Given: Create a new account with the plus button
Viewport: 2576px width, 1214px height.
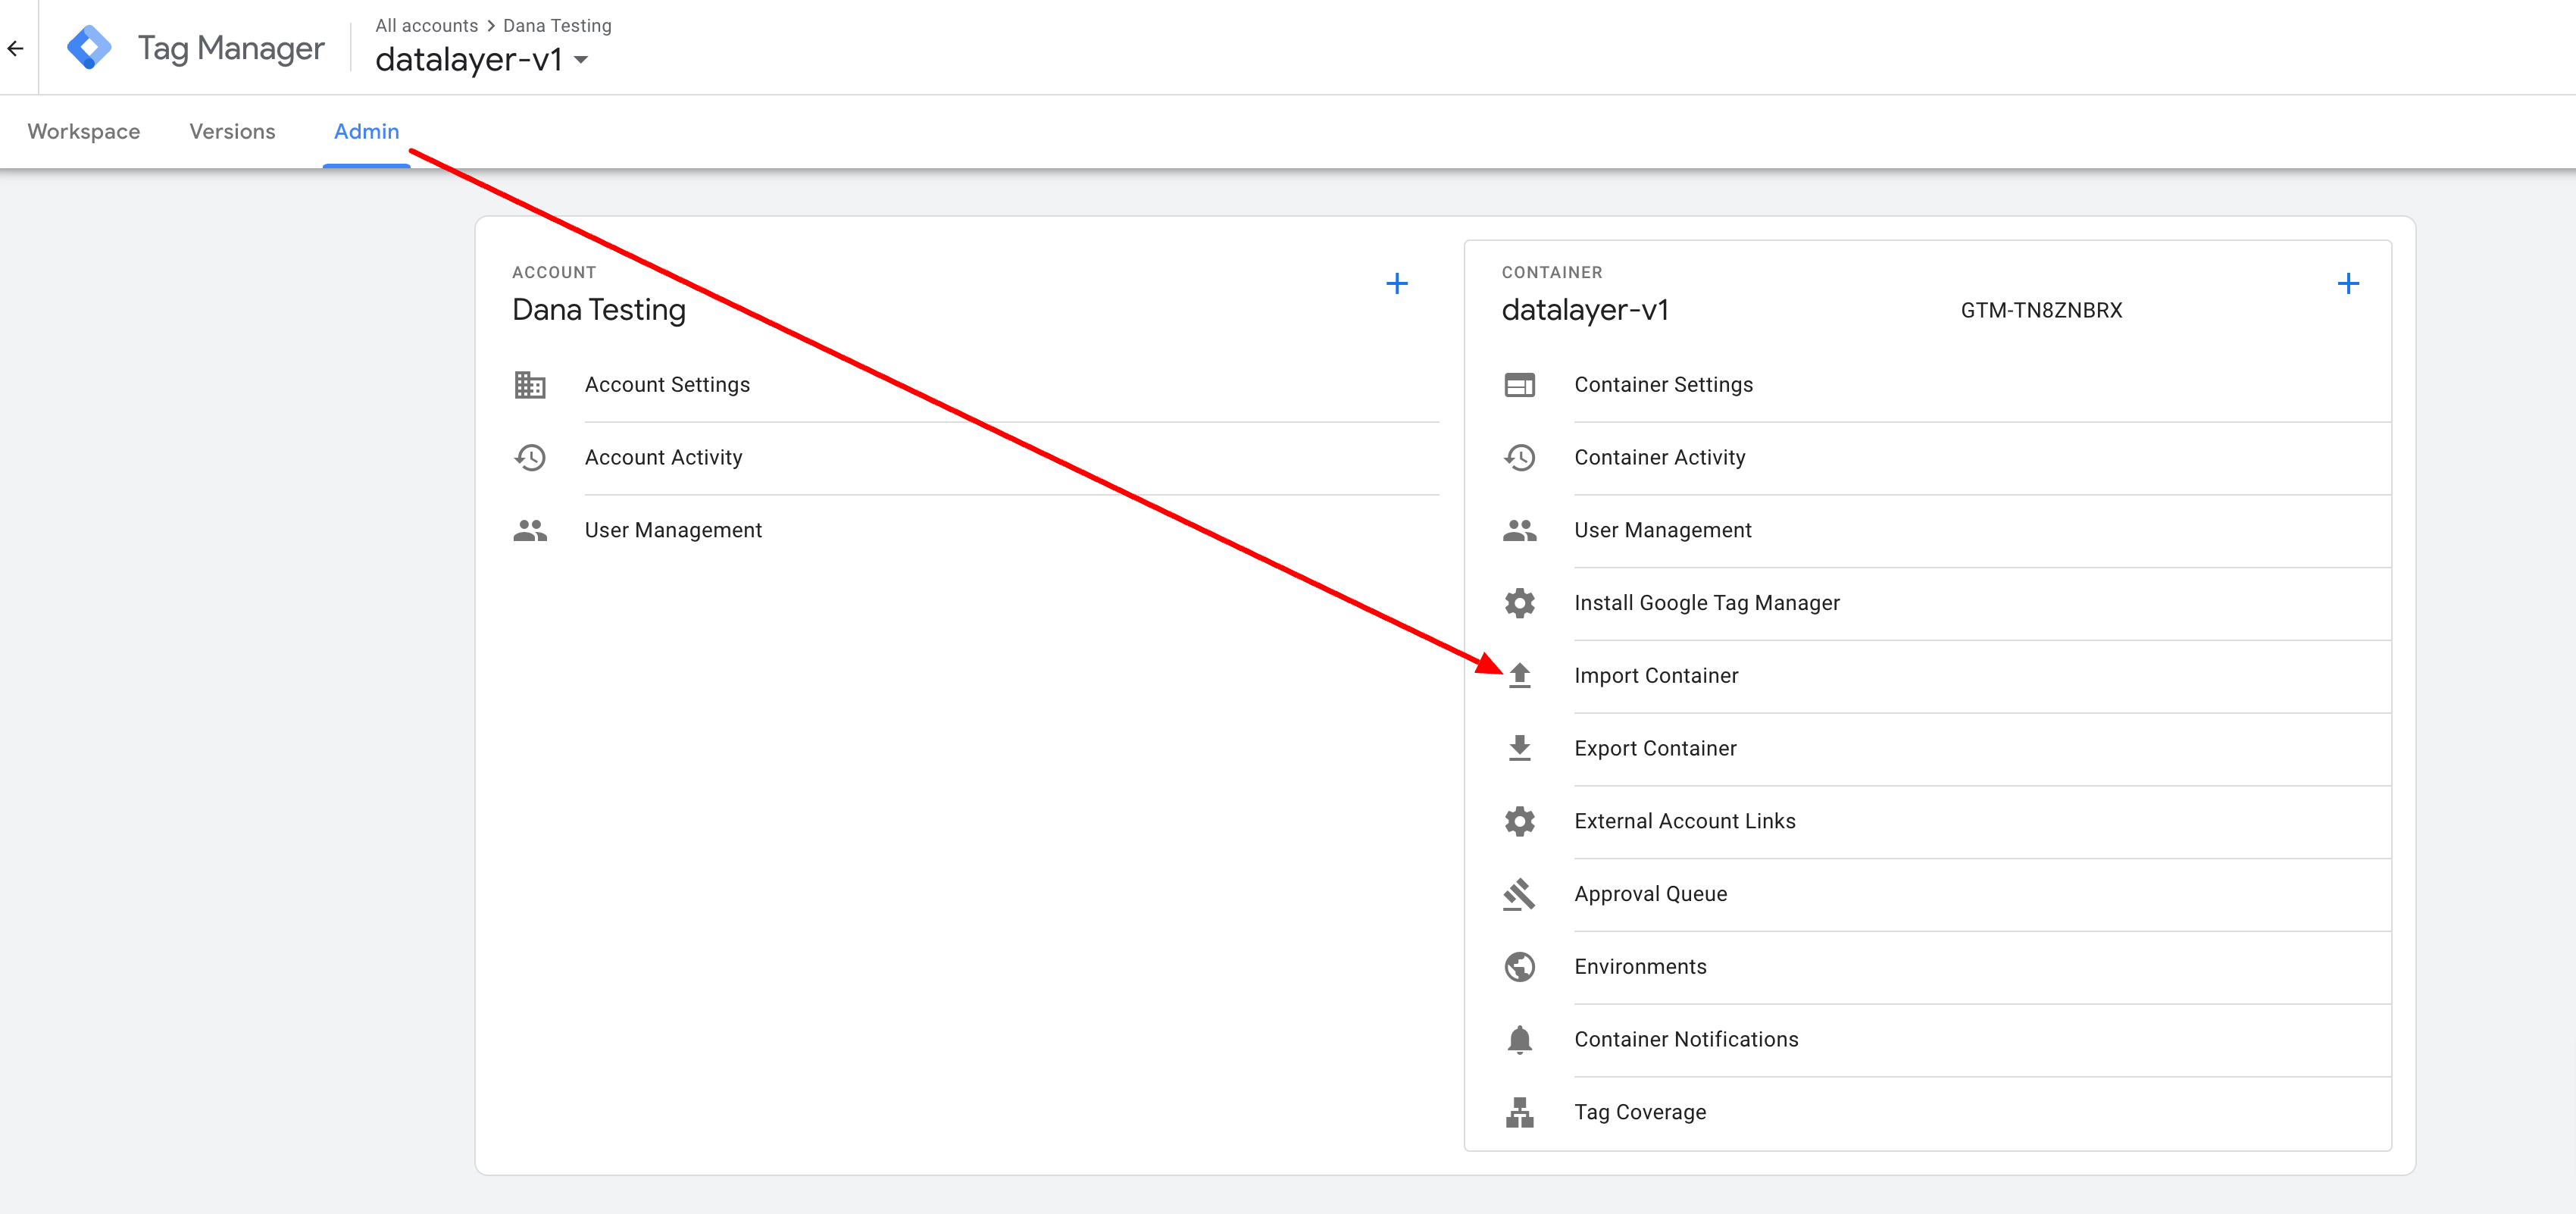Looking at the screenshot, I should (1396, 284).
